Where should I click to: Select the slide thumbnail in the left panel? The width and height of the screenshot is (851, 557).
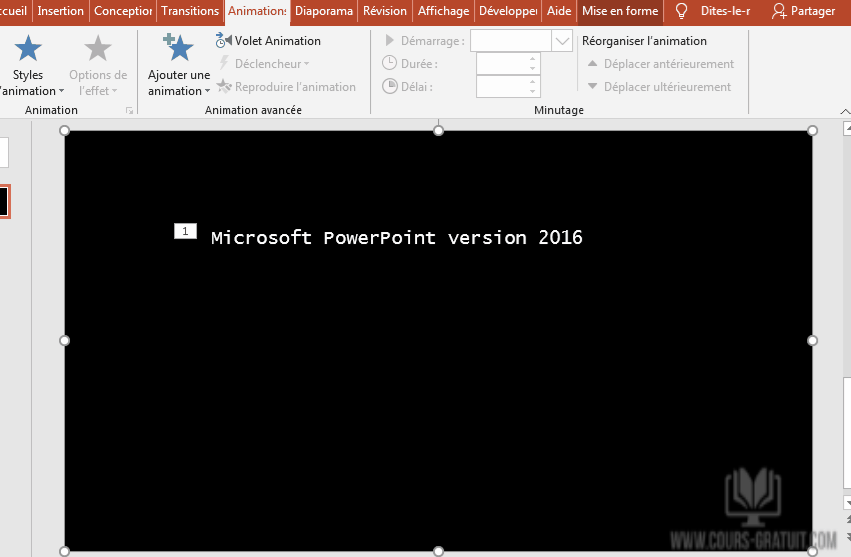click(x=4, y=201)
